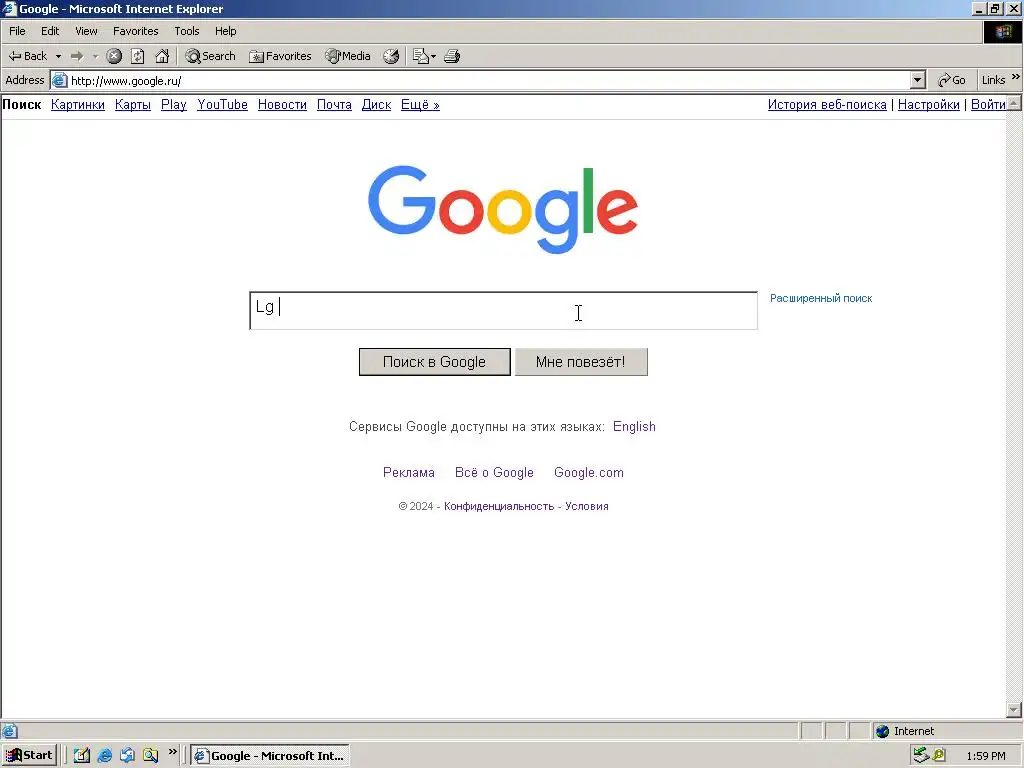Click the folder search icon in Quick Launch
The width and height of the screenshot is (1024, 768).
pos(151,756)
